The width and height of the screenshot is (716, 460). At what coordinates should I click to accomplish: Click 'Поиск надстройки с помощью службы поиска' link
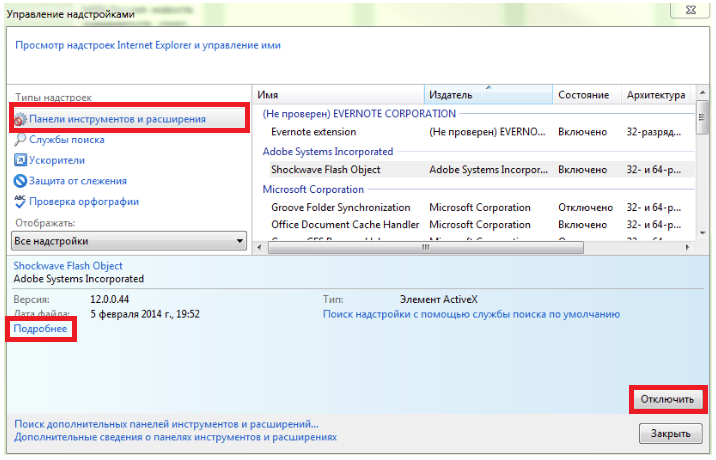[x=471, y=314]
